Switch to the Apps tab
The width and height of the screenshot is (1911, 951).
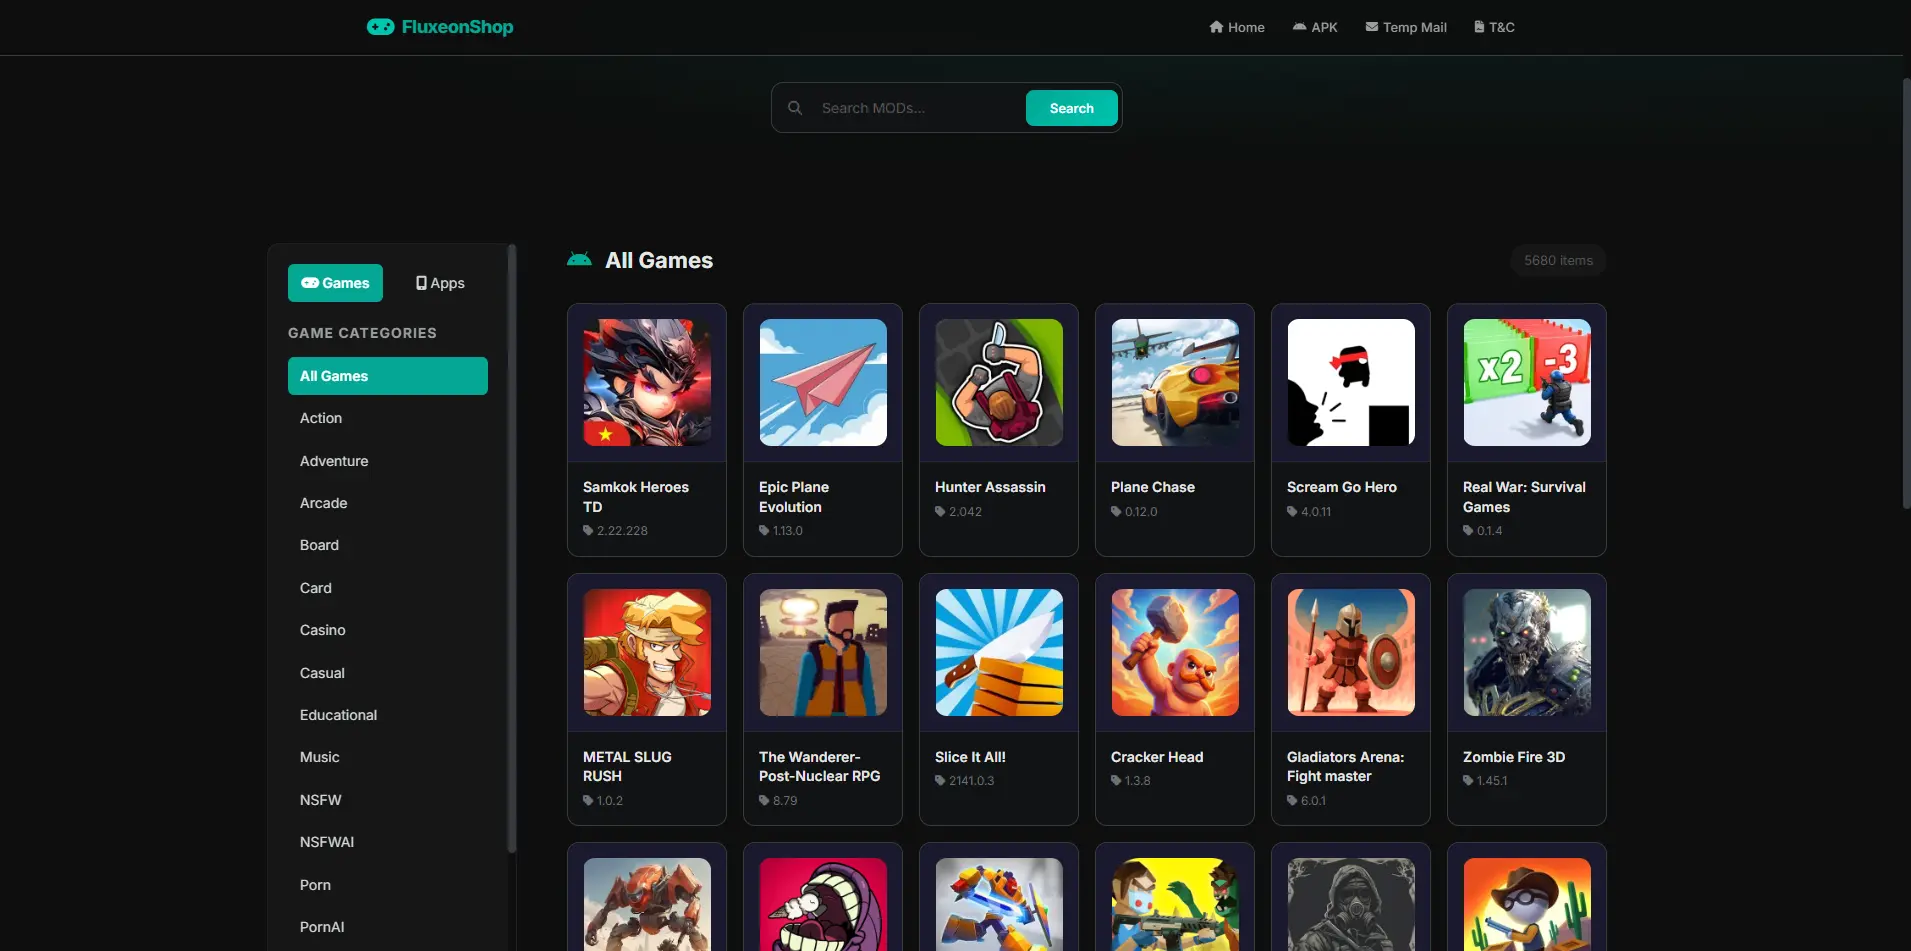coord(440,283)
